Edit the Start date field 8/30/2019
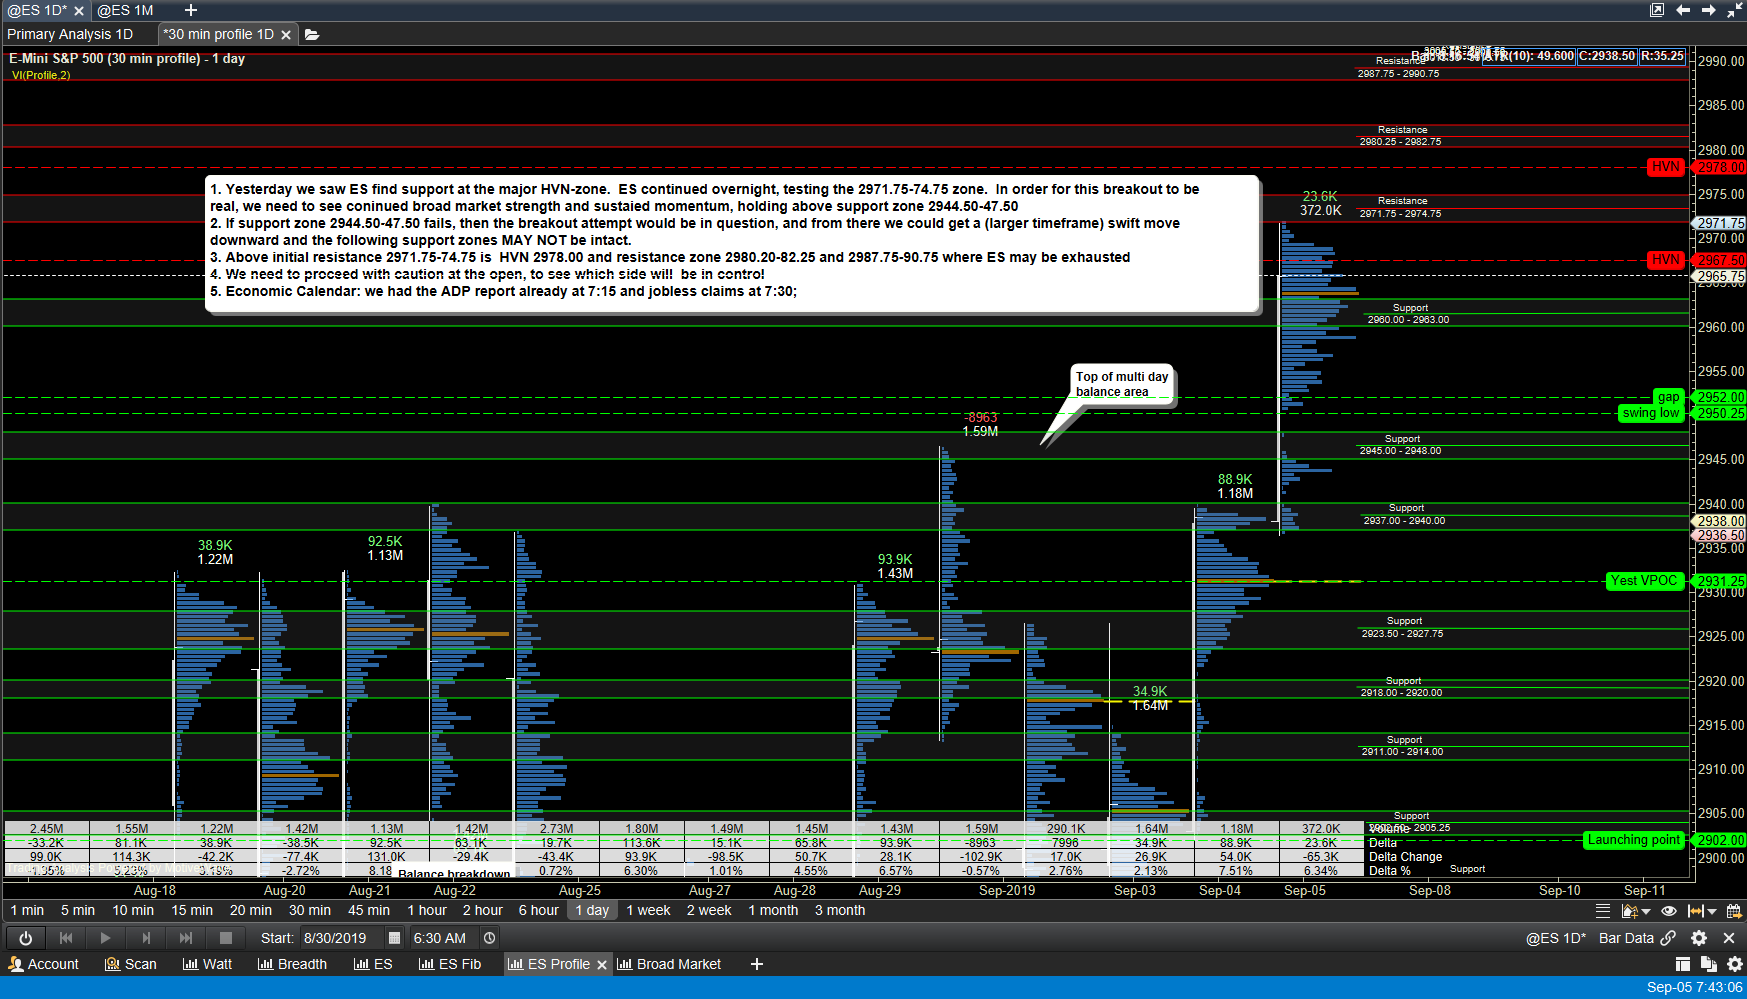The height and width of the screenshot is (999, 1747). click(x=340, y=938)
